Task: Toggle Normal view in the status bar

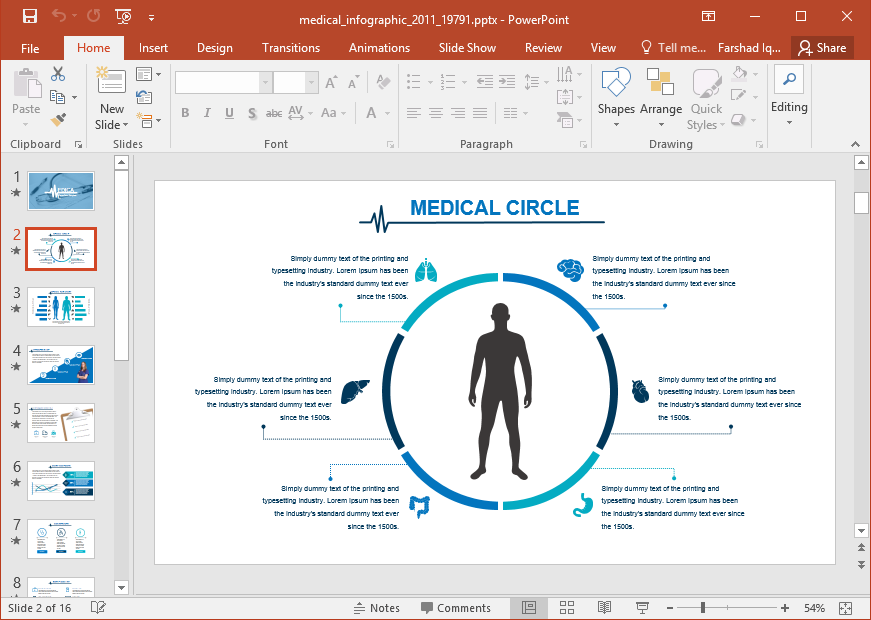Action: [529, 608]
